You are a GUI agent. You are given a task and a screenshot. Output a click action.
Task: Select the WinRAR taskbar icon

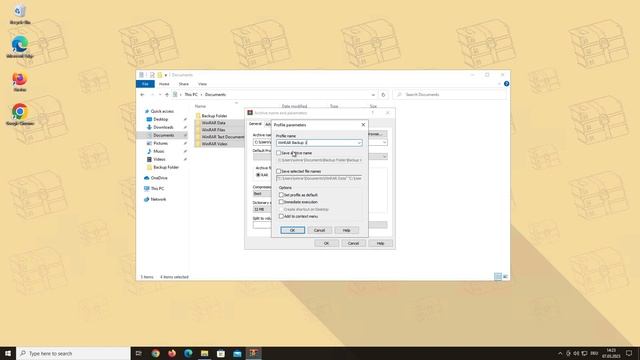[253, 353]
